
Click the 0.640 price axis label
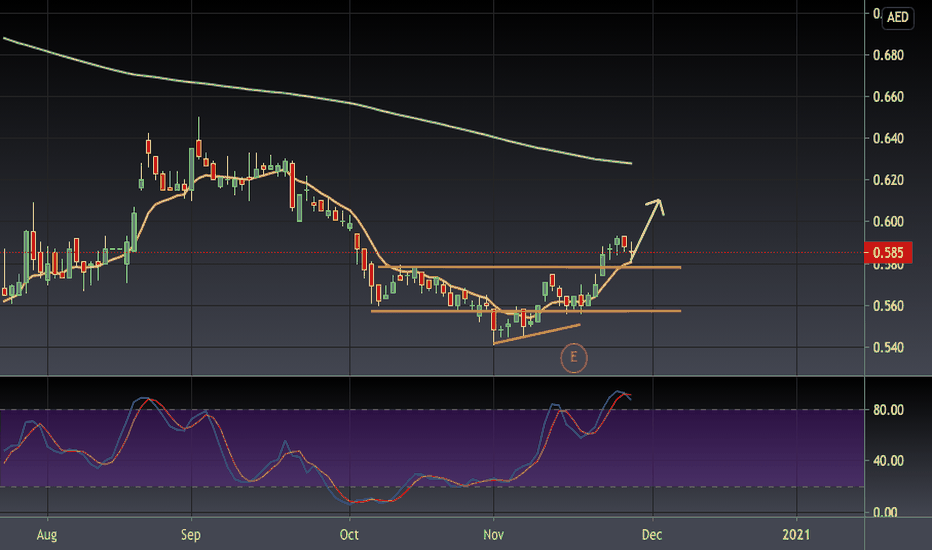point(888,139)
